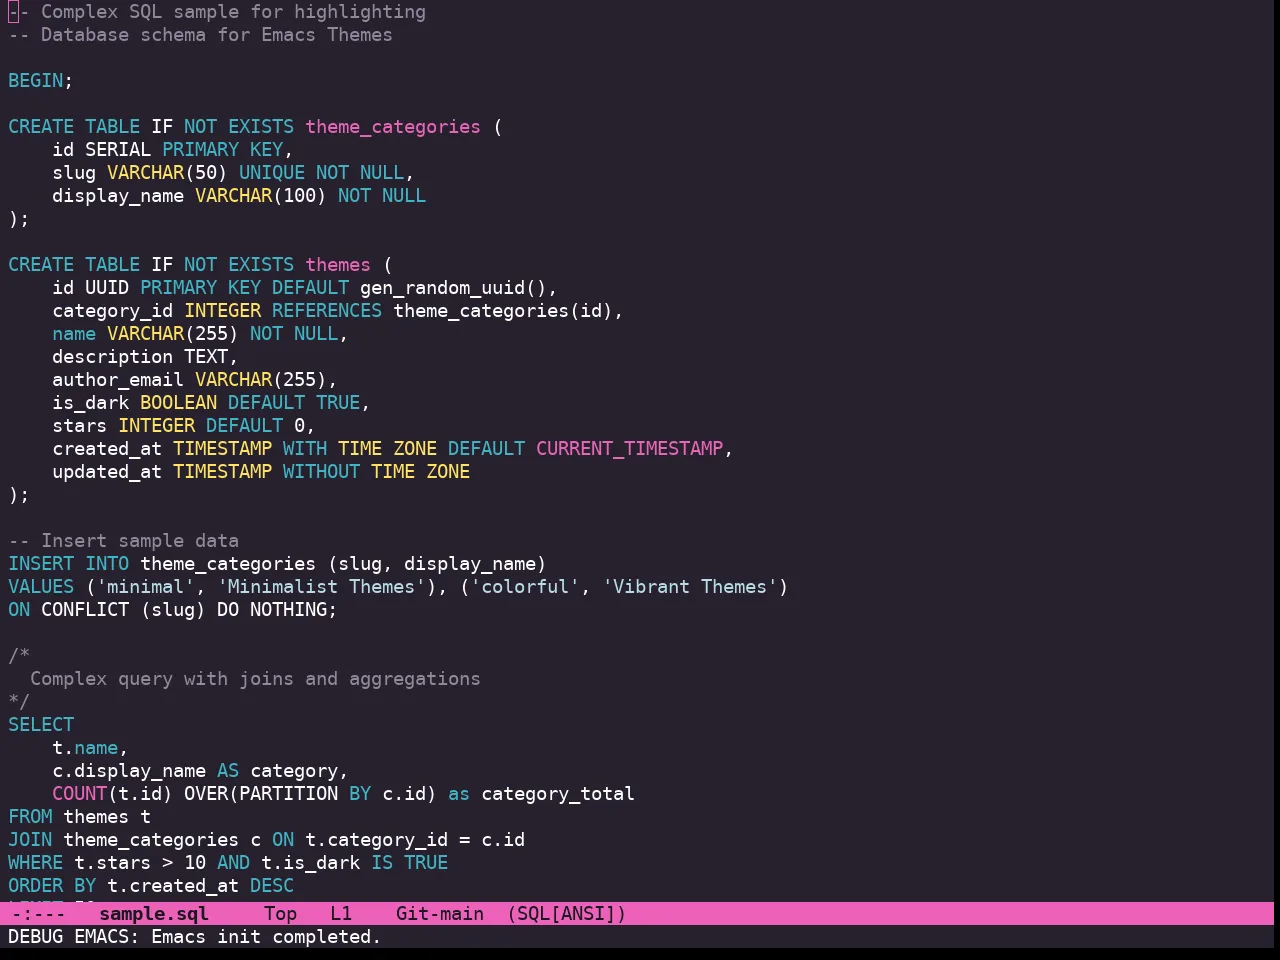Click '-- Database schema for Emacs Themes' comment
This screenshot has height=960, width=1280.
pos(200,35)
